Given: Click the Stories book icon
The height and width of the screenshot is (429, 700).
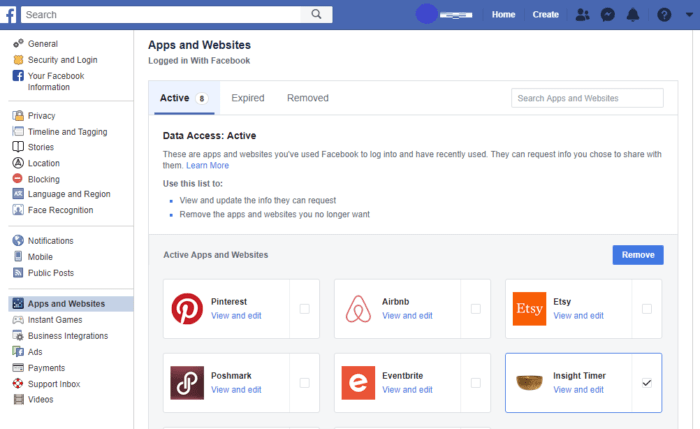Looking at the screenshot, I should [x=18, y=146].
